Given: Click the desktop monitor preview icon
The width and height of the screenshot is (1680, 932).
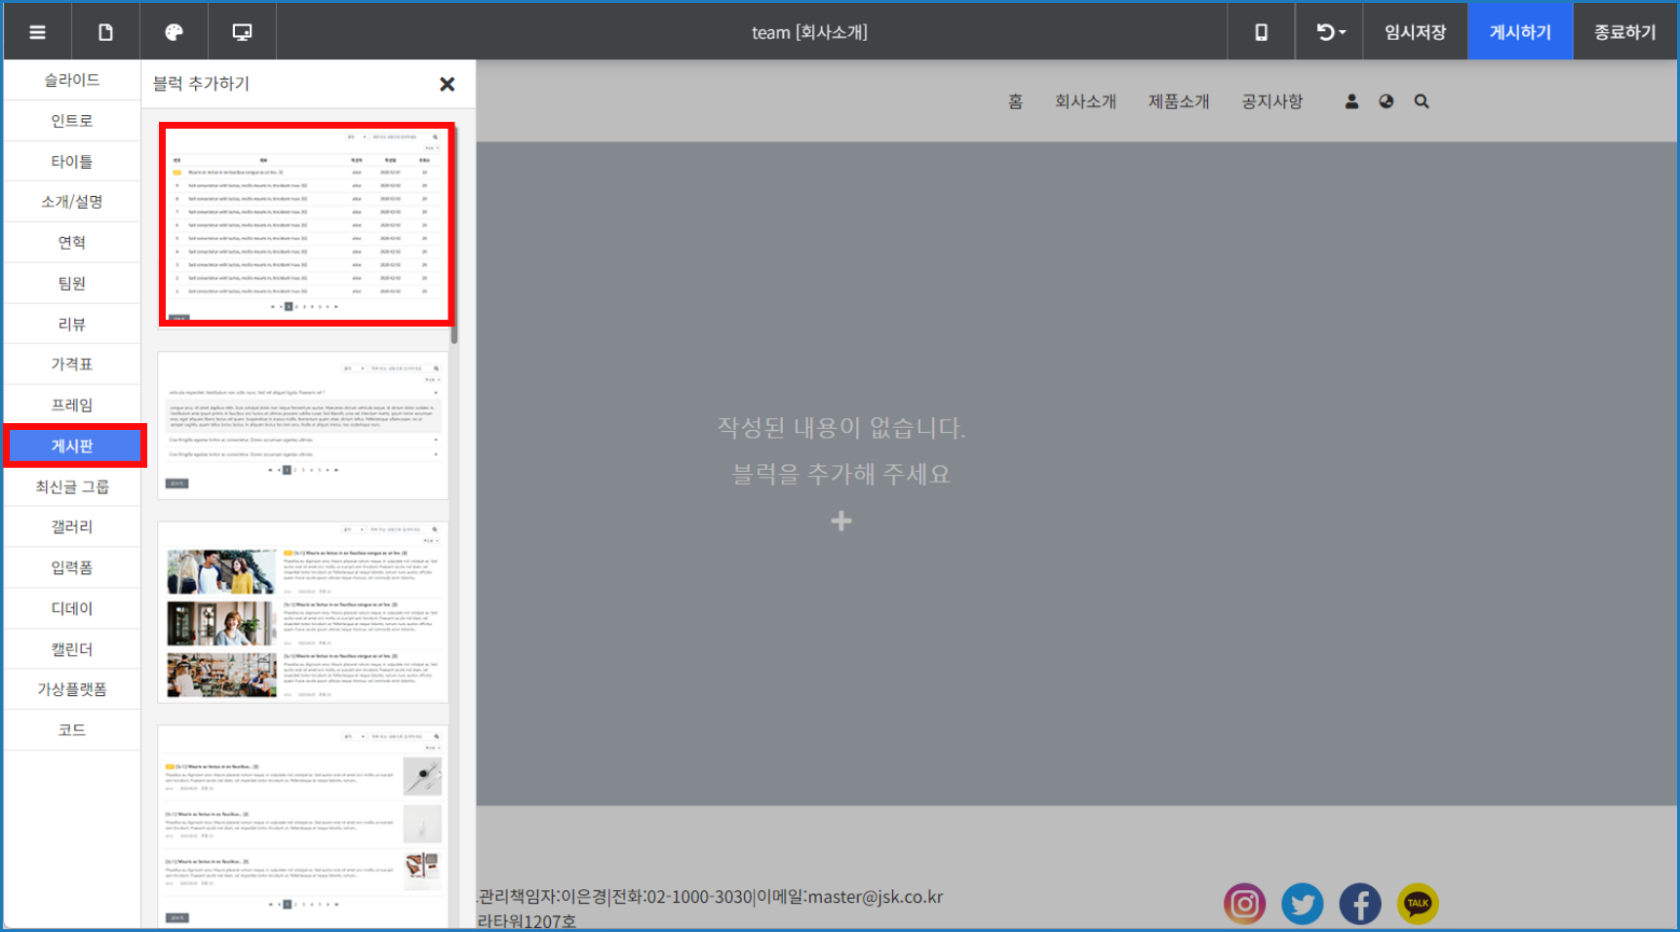Looking at the screenshot, I should pos(242,32).
